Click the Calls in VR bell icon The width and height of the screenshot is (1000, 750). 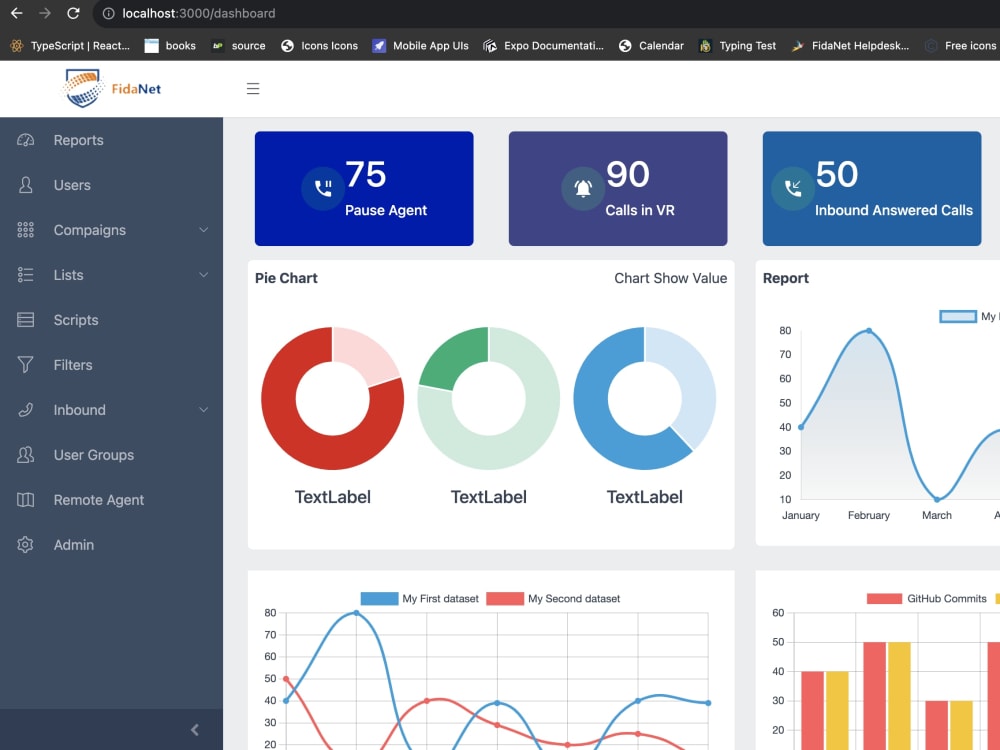583,188
